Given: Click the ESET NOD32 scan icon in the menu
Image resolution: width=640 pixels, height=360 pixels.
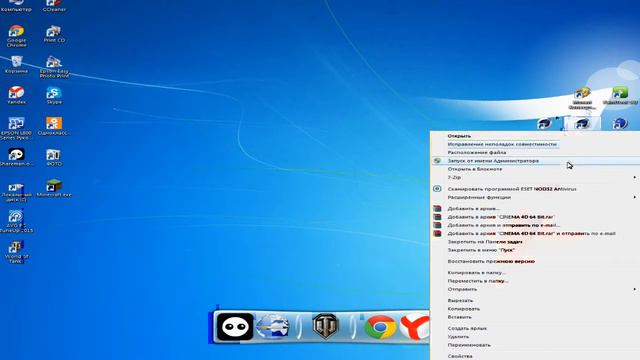Looking at the screenshot, I should (x=437, y=189).
